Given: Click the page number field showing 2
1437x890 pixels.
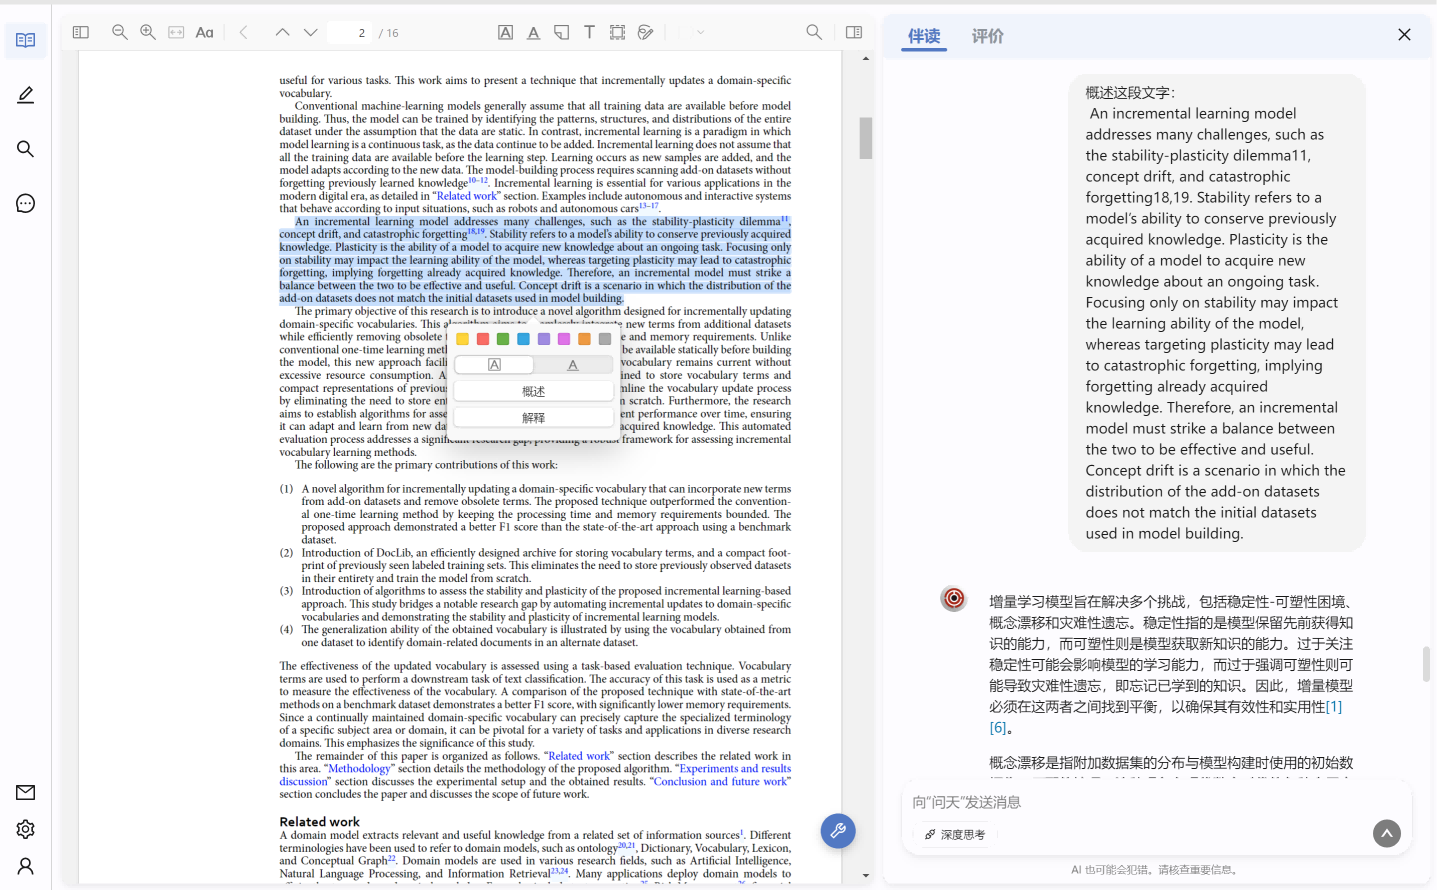Looking at the screenshot, I should [x=351, y=33].
